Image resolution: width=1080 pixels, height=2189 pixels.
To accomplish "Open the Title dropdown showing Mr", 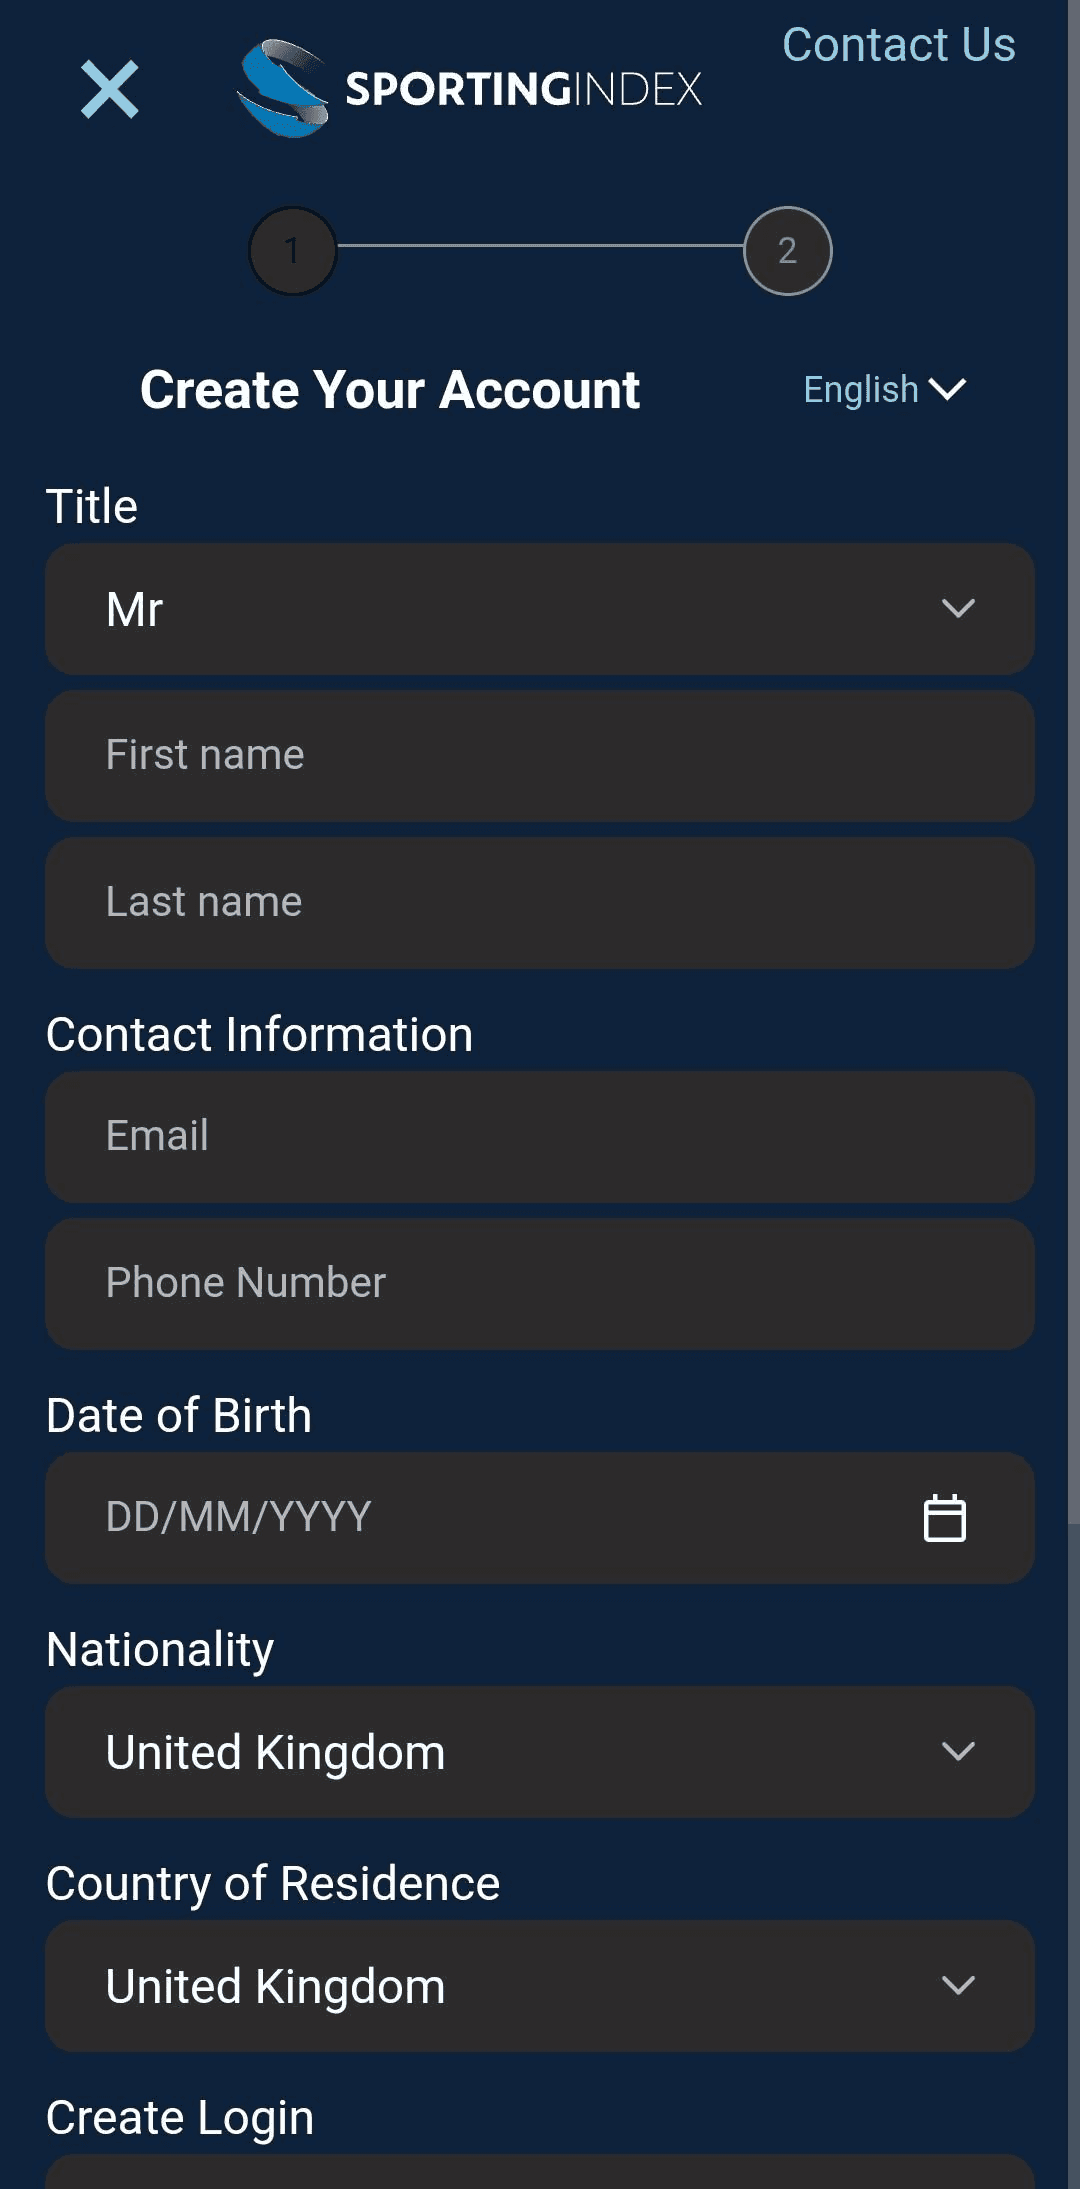I will (x=540, y=609).
